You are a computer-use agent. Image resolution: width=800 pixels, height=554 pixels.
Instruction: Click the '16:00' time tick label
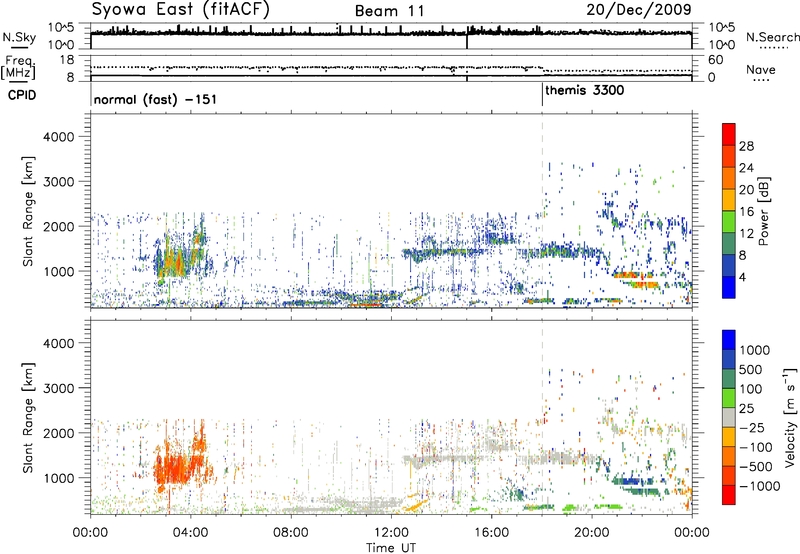point(491,533)
